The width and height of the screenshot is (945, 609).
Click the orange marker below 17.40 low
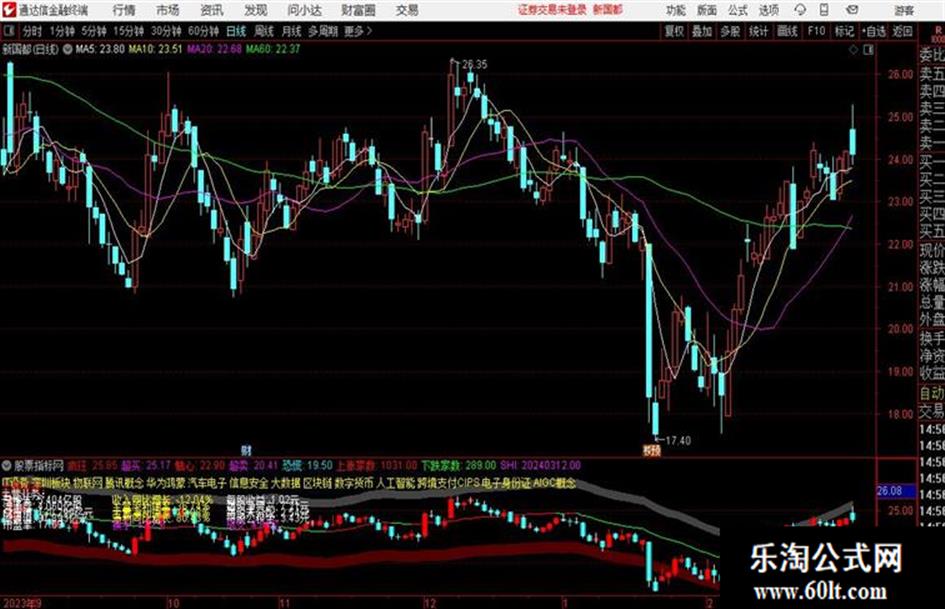point(651,450)
